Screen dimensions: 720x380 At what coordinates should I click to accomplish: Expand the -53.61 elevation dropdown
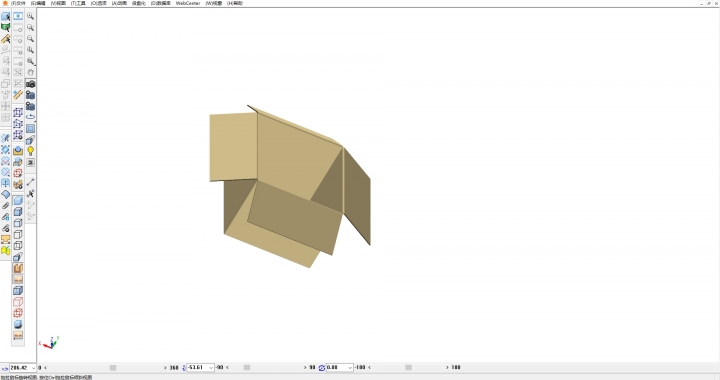(x=211, y=368)
